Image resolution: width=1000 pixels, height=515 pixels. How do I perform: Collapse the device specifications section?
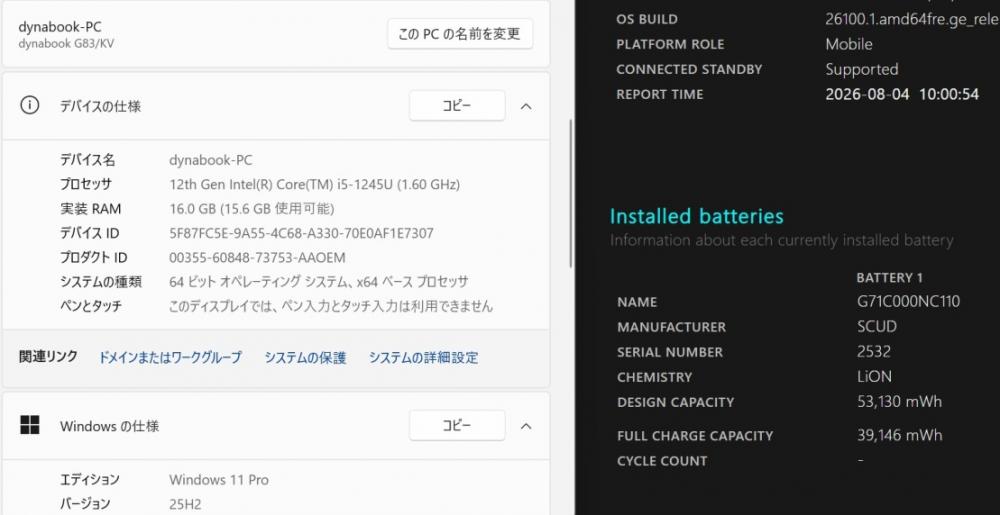(x=526, y=106)
